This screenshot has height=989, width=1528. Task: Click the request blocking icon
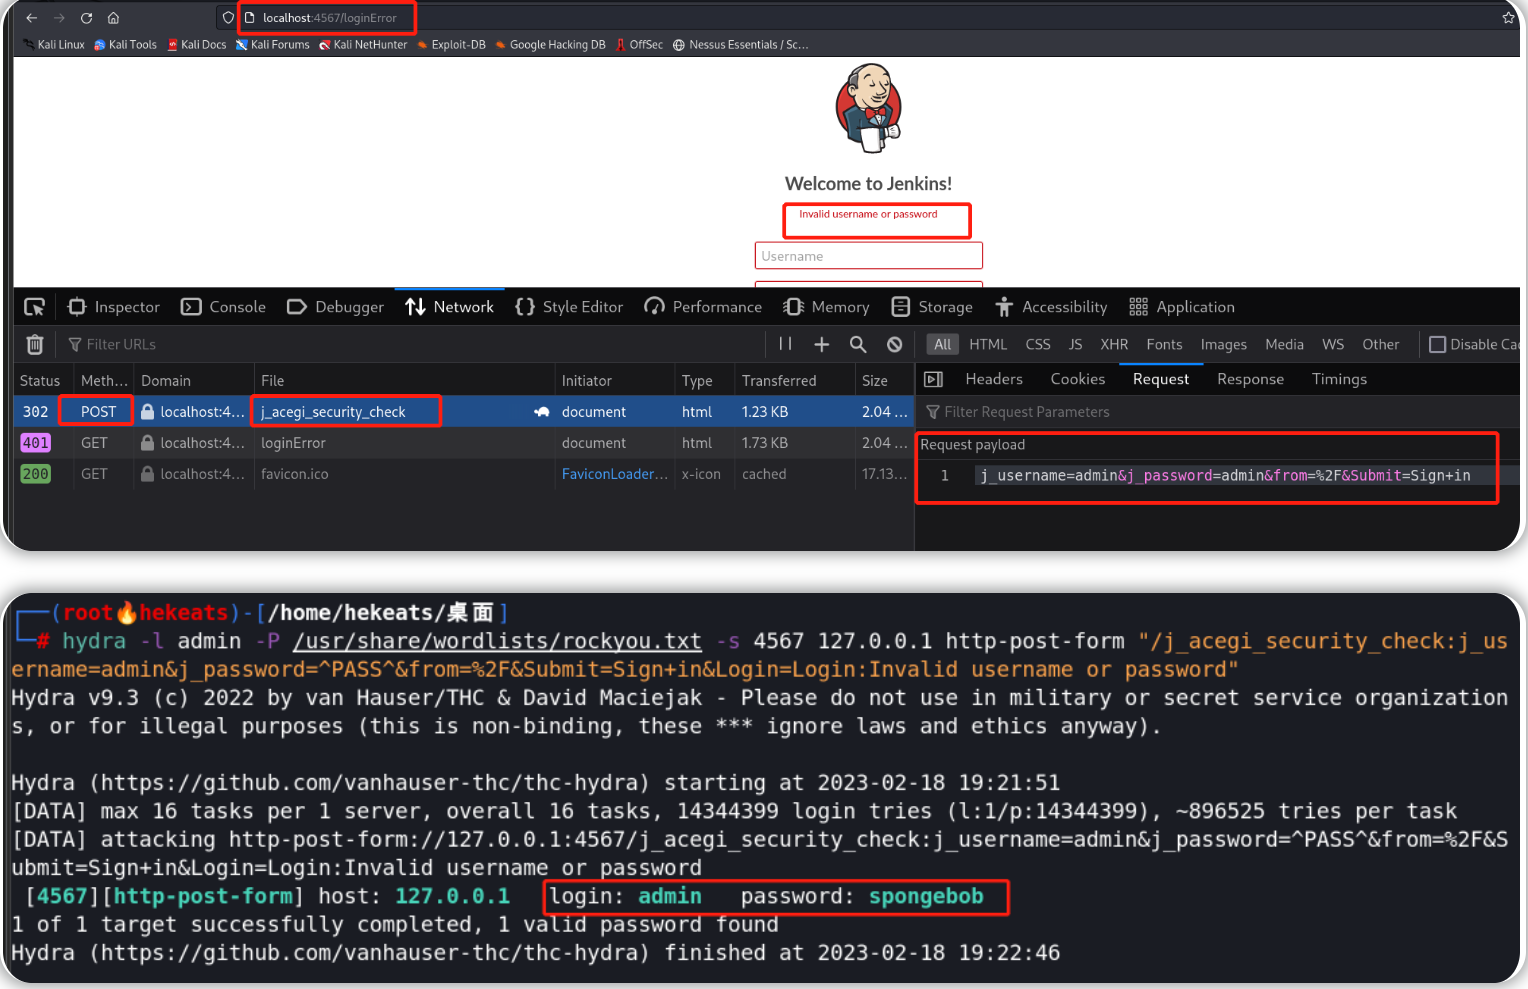895,344
